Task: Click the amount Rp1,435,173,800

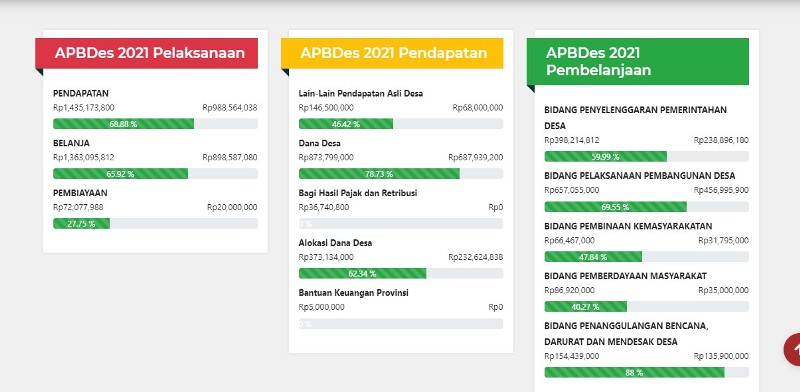Action: (x=84, y=108)
